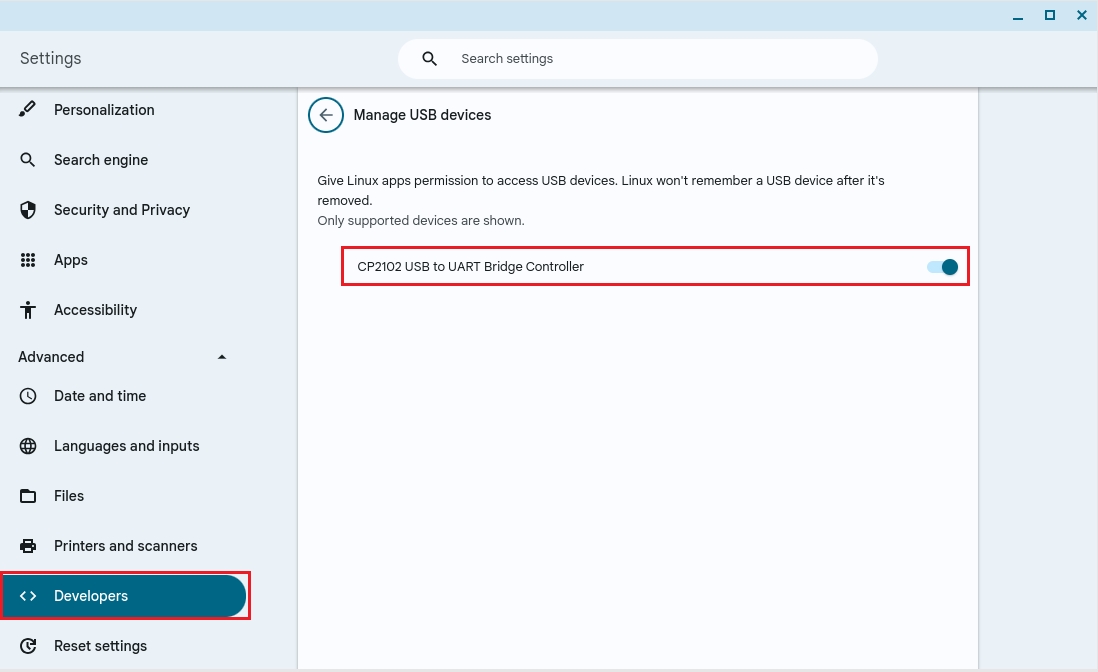Click the Date and time clock icon
This screenshot has width=1098, height=672.
click(x=28, y=396)
